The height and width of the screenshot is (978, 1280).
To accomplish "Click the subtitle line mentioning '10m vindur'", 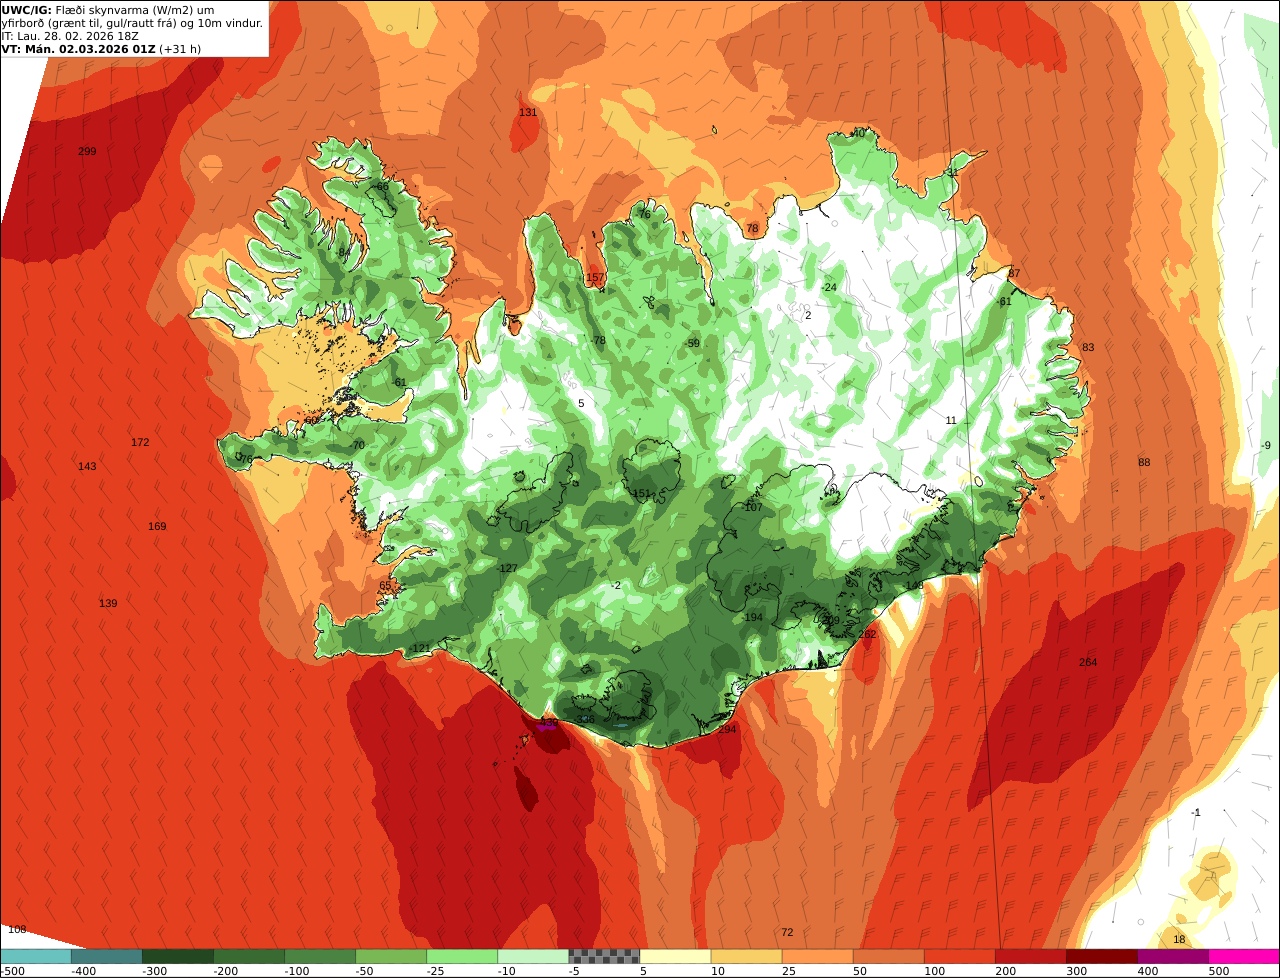I will point(132,23).
